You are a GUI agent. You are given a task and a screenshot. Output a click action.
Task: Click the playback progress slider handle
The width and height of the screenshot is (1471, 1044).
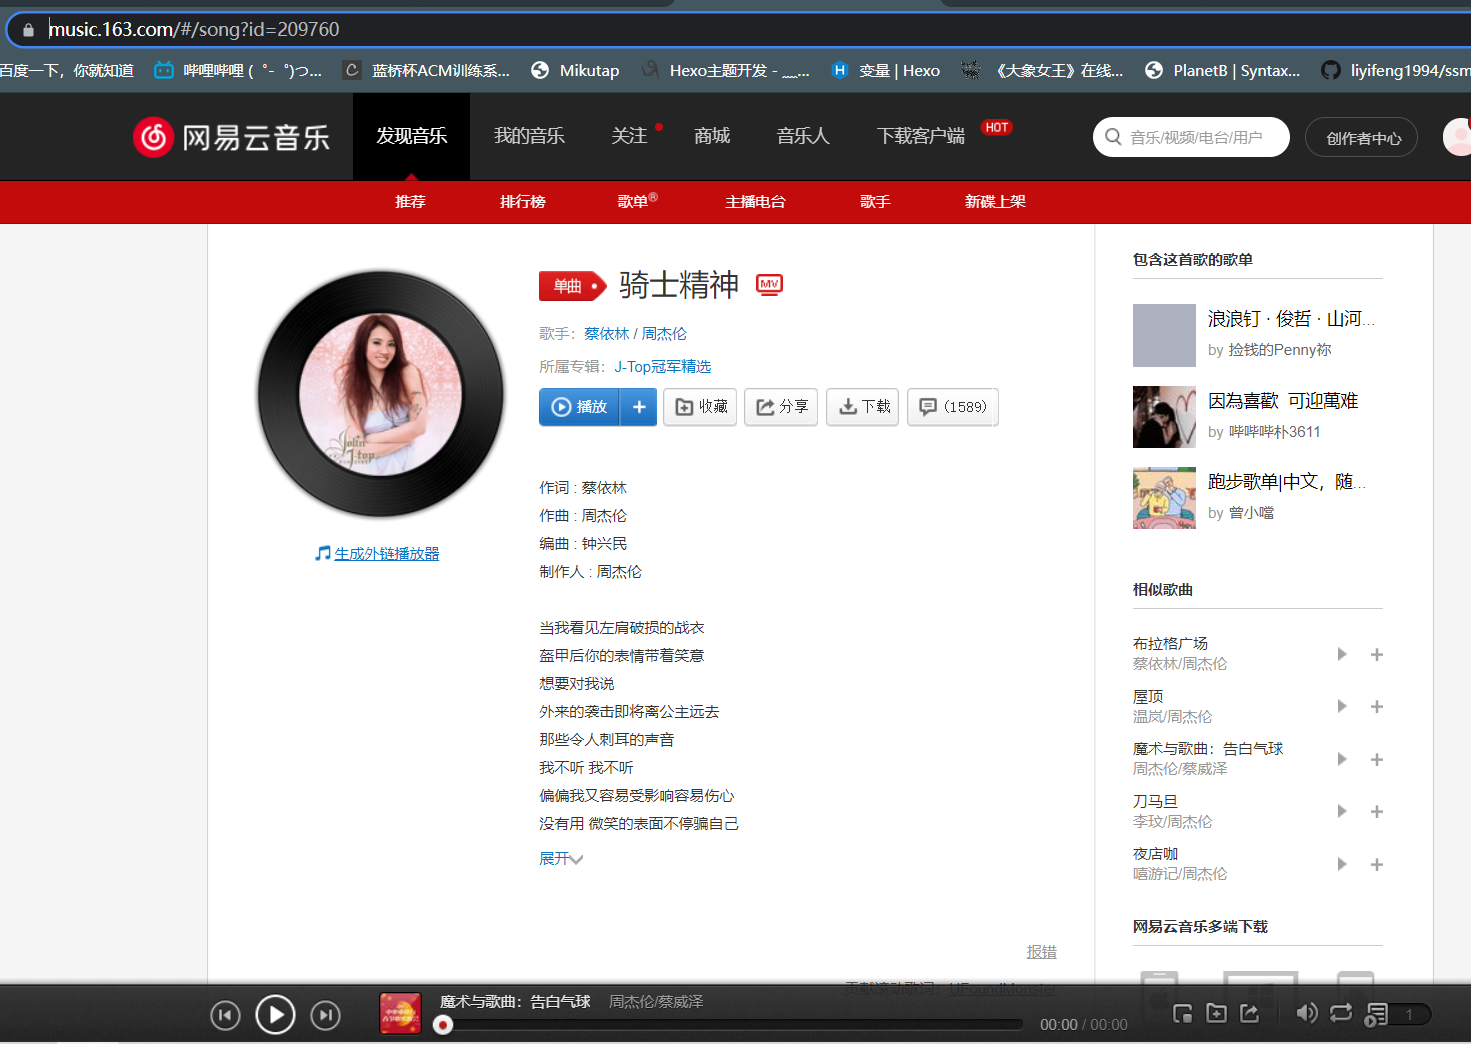point(443,1025)
